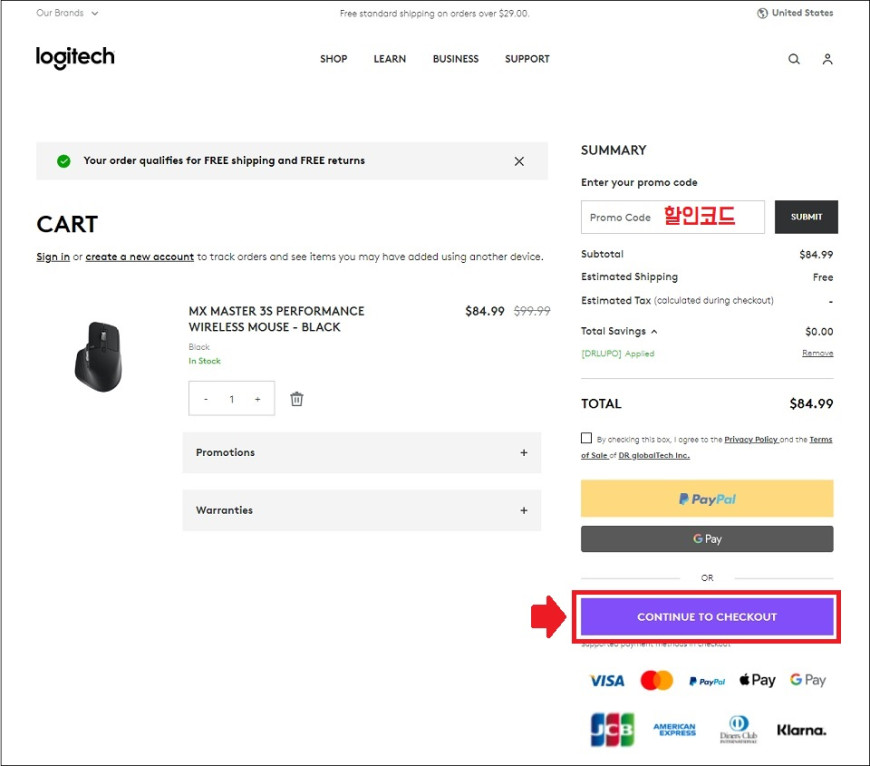Click the globe icon beside United States
Screen dimensions: 870x766
click(x=762, y=13)
